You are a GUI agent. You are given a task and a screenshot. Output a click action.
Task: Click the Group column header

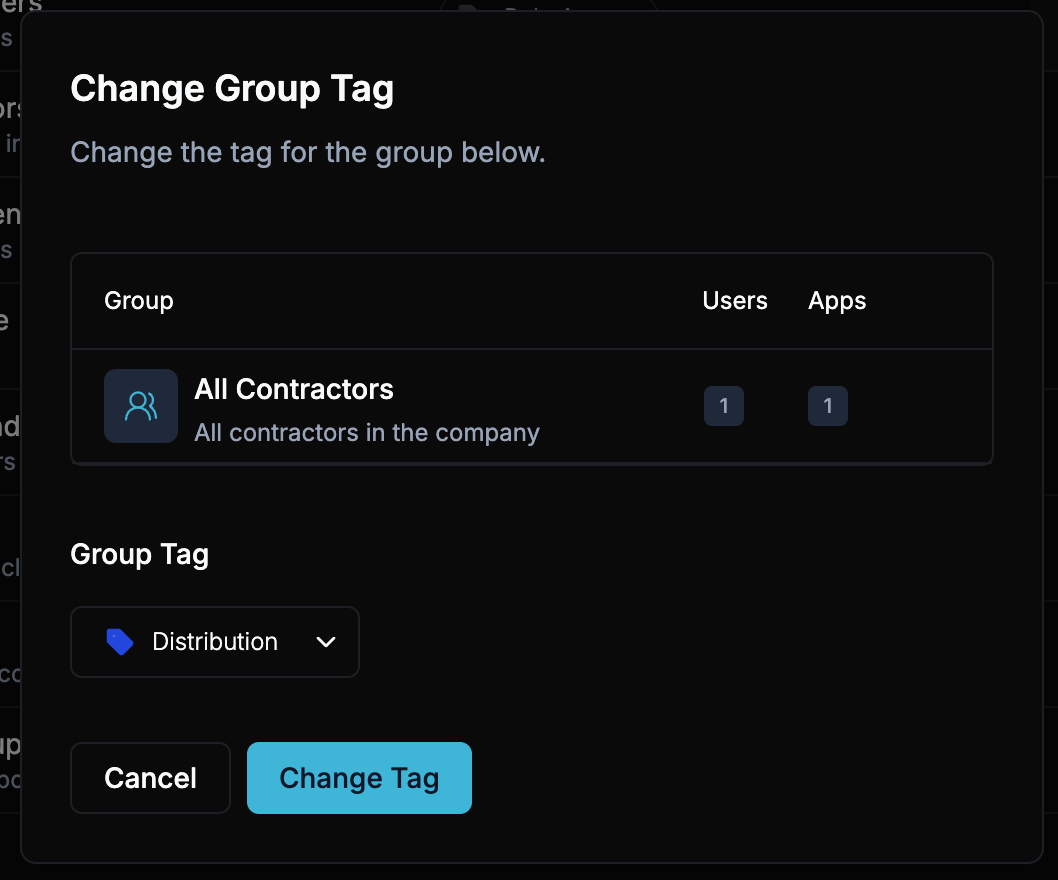coord(138,300)
